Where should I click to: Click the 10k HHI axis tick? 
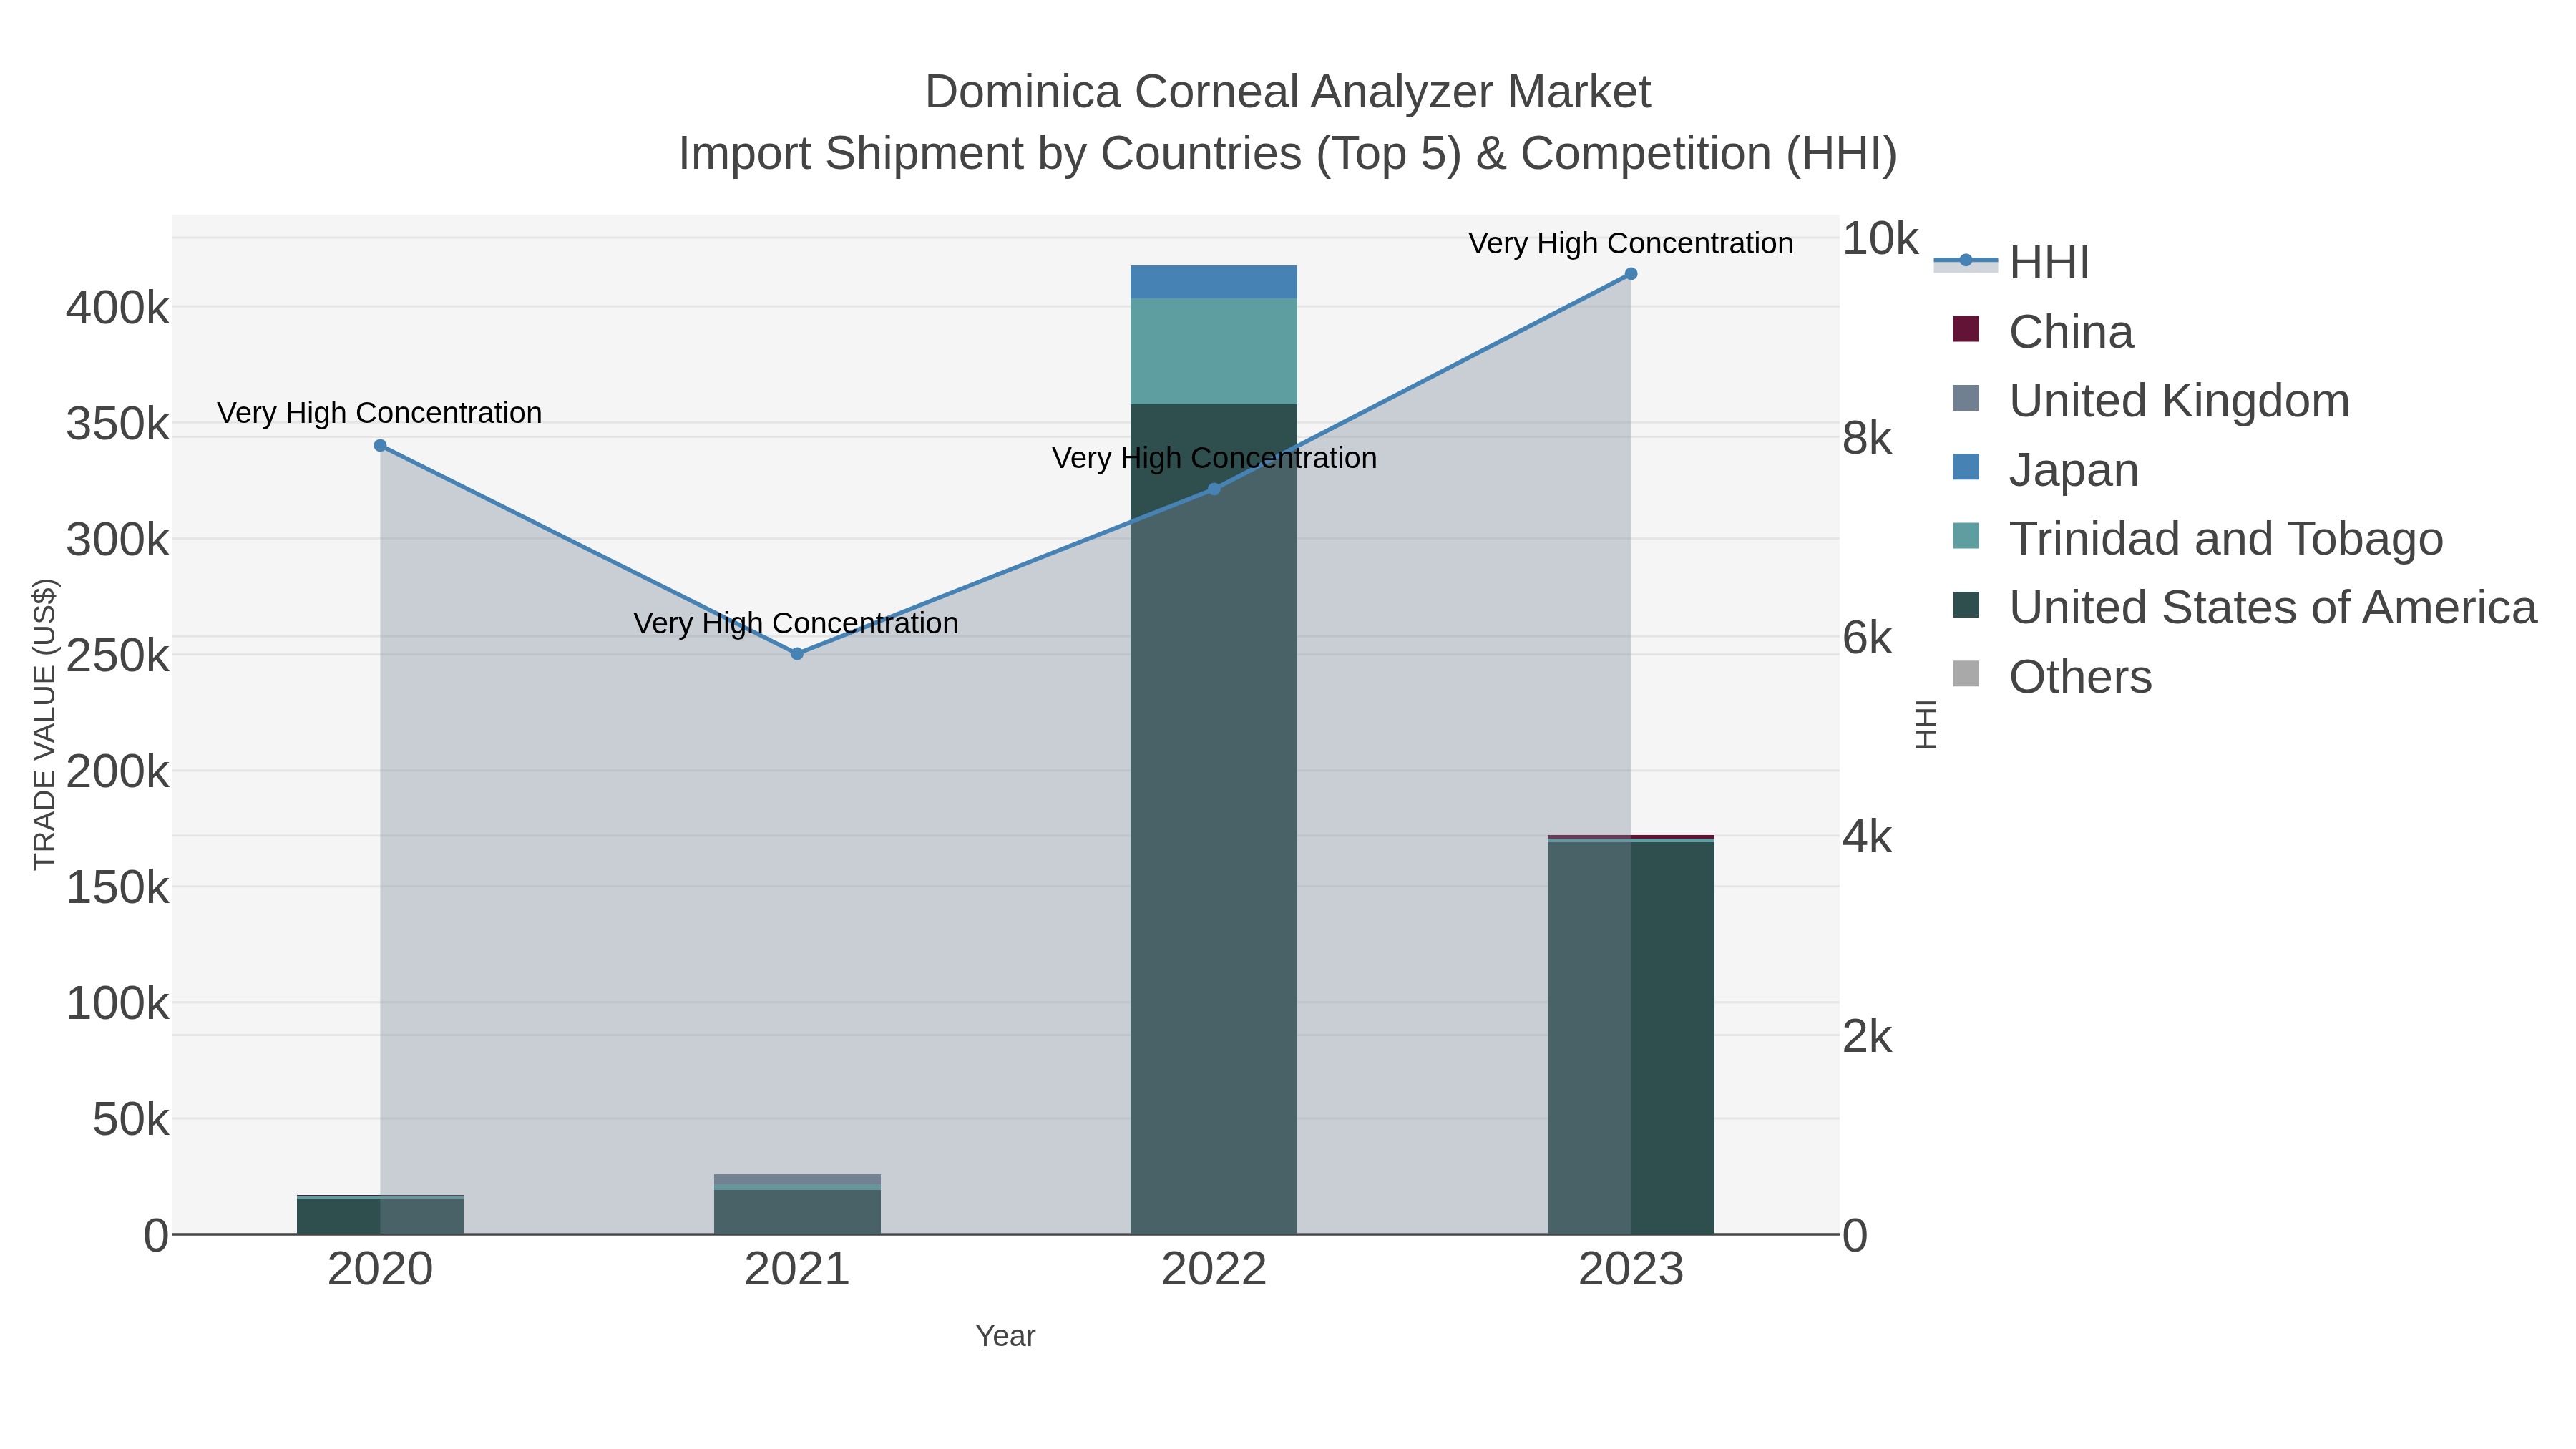[1880, 239]
